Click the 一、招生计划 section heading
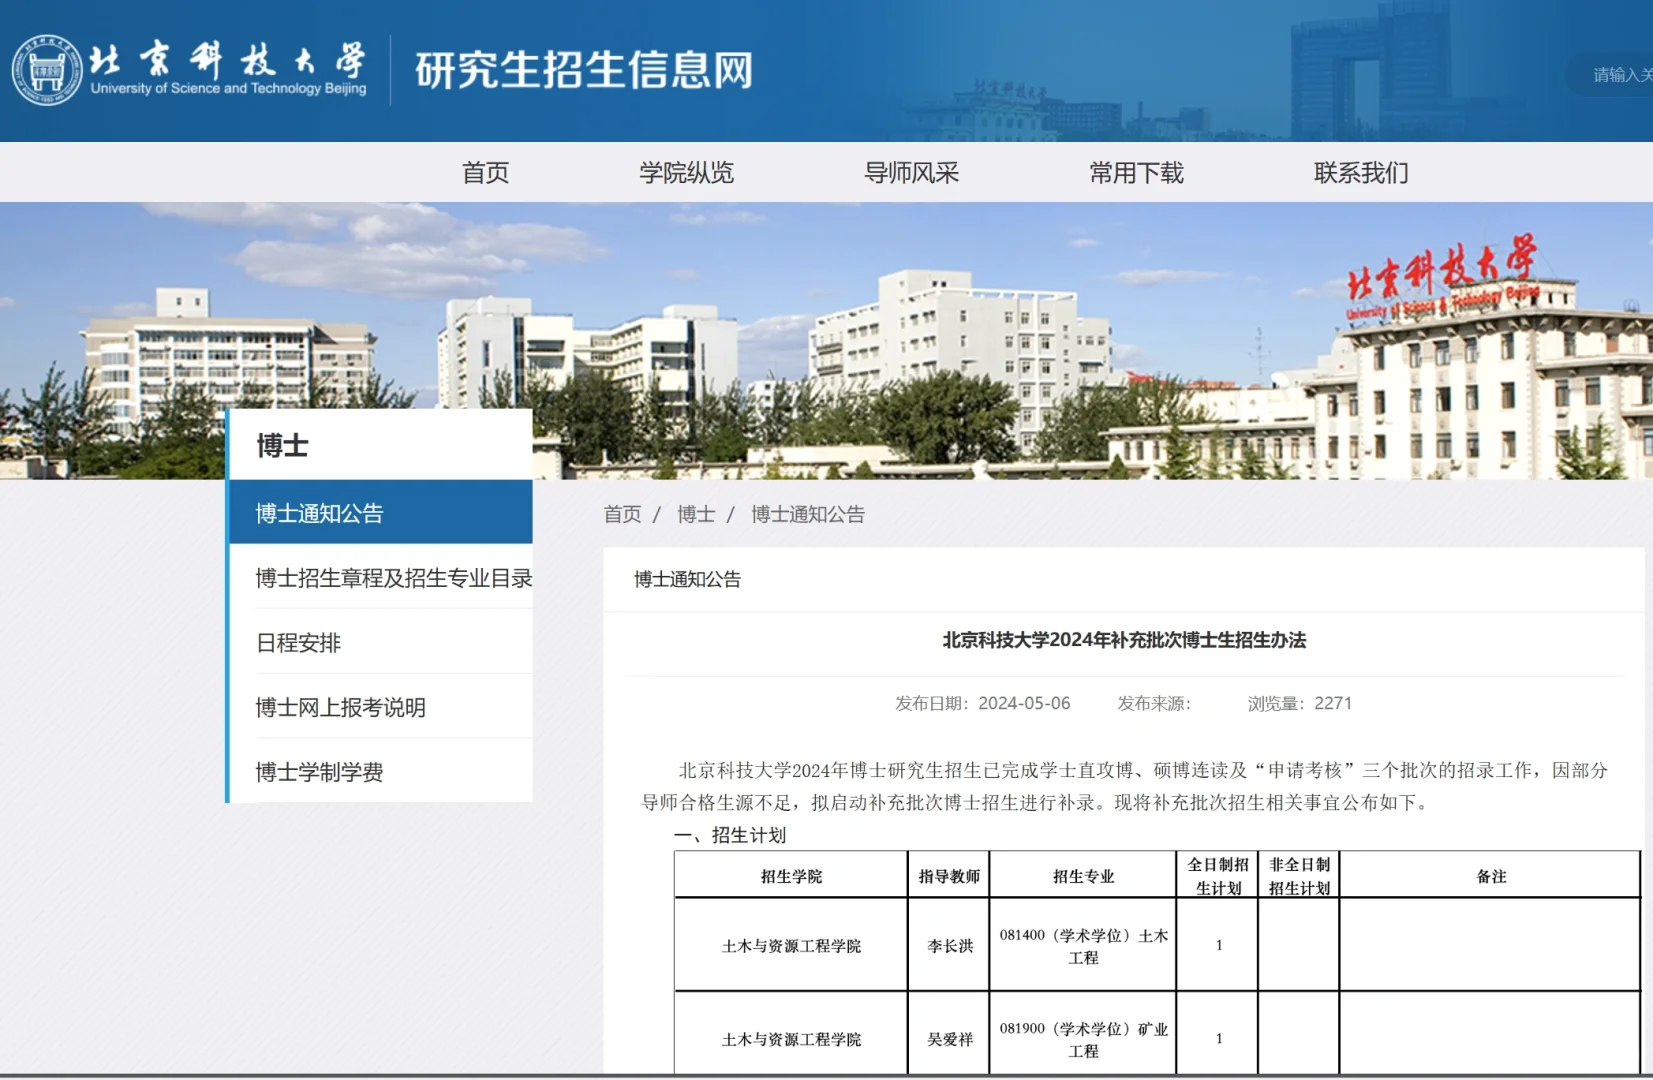The width and height of the screenshot is (1653, 1080). 730,835
